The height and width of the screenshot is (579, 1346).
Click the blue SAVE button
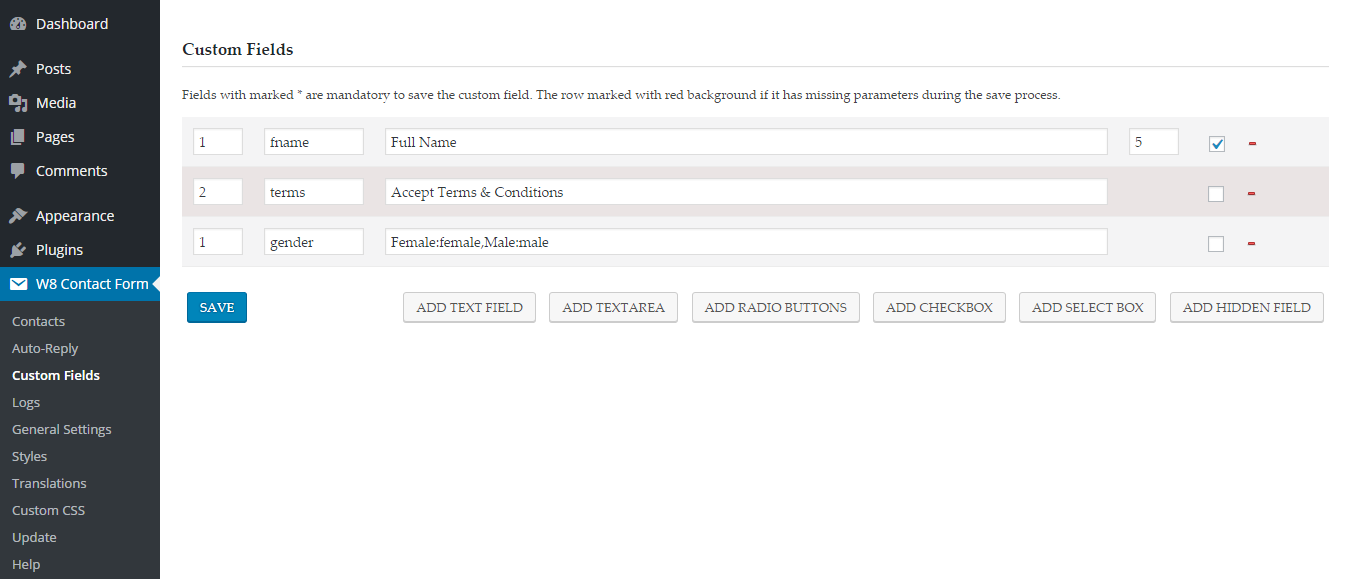point(217,308)
